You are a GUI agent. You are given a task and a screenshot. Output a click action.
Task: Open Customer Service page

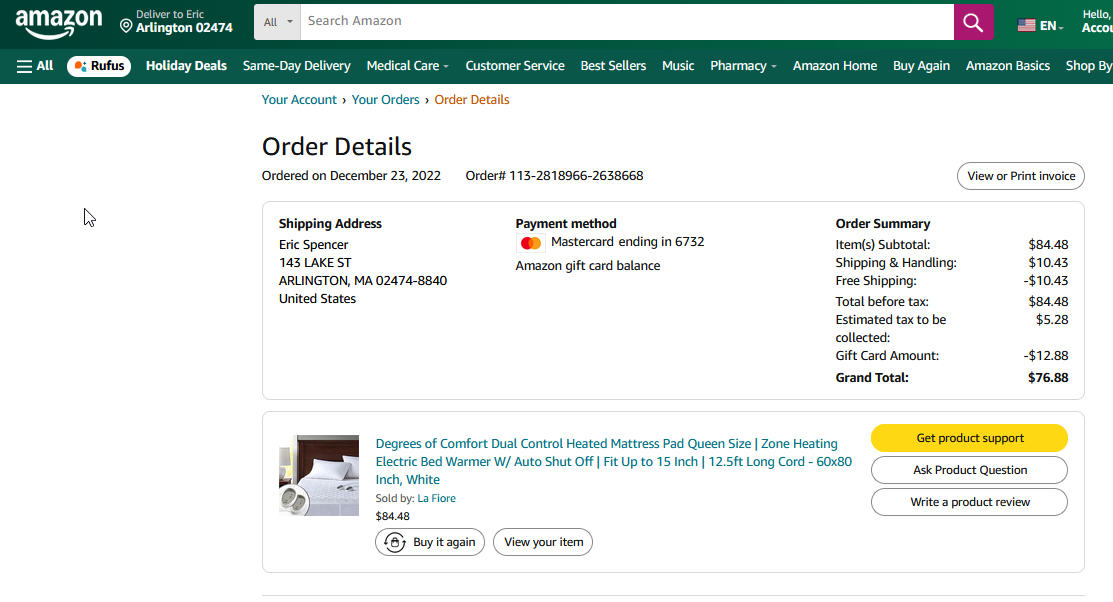(x=515, y=66)
